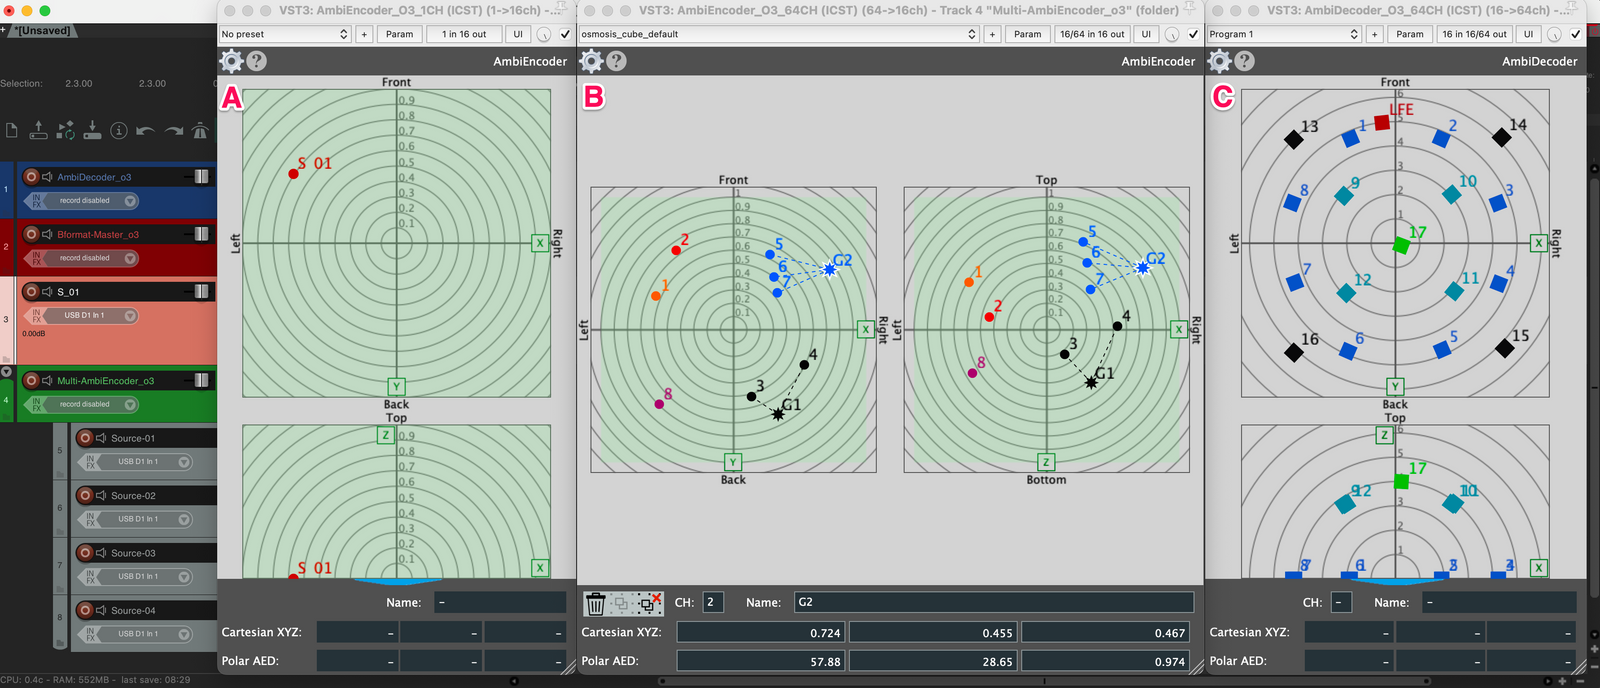Viewport: 1600px width, 688px height.
Task: Arm record on the S_01 track
Action: (x=31, y=292)
